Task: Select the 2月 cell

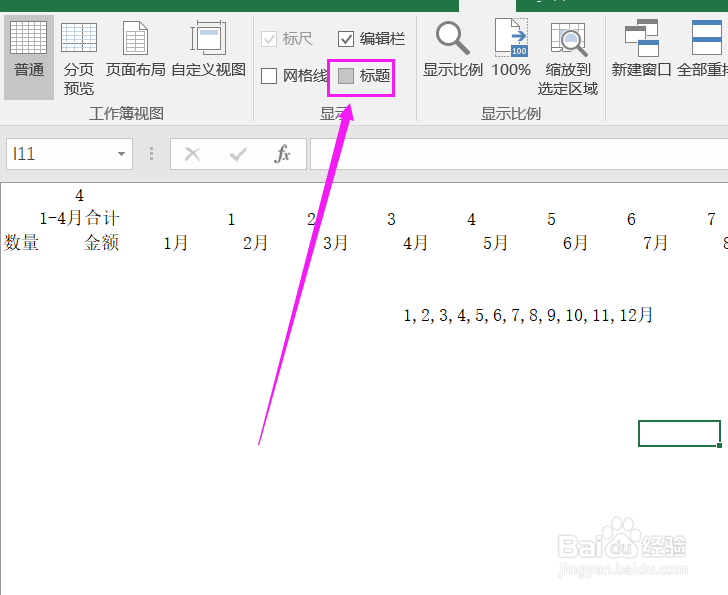Action: coord(255,243)
